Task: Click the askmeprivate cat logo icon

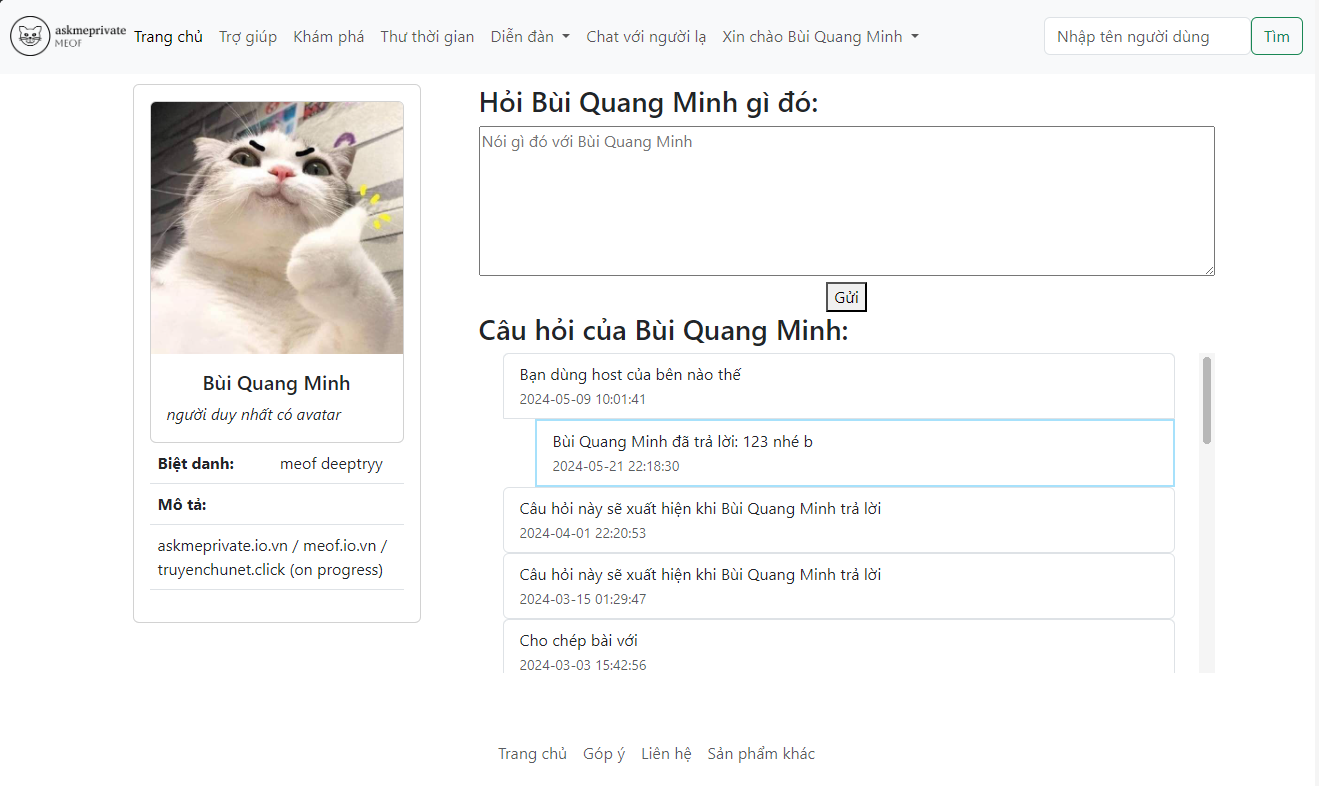Action: click(x=30, y=36)
